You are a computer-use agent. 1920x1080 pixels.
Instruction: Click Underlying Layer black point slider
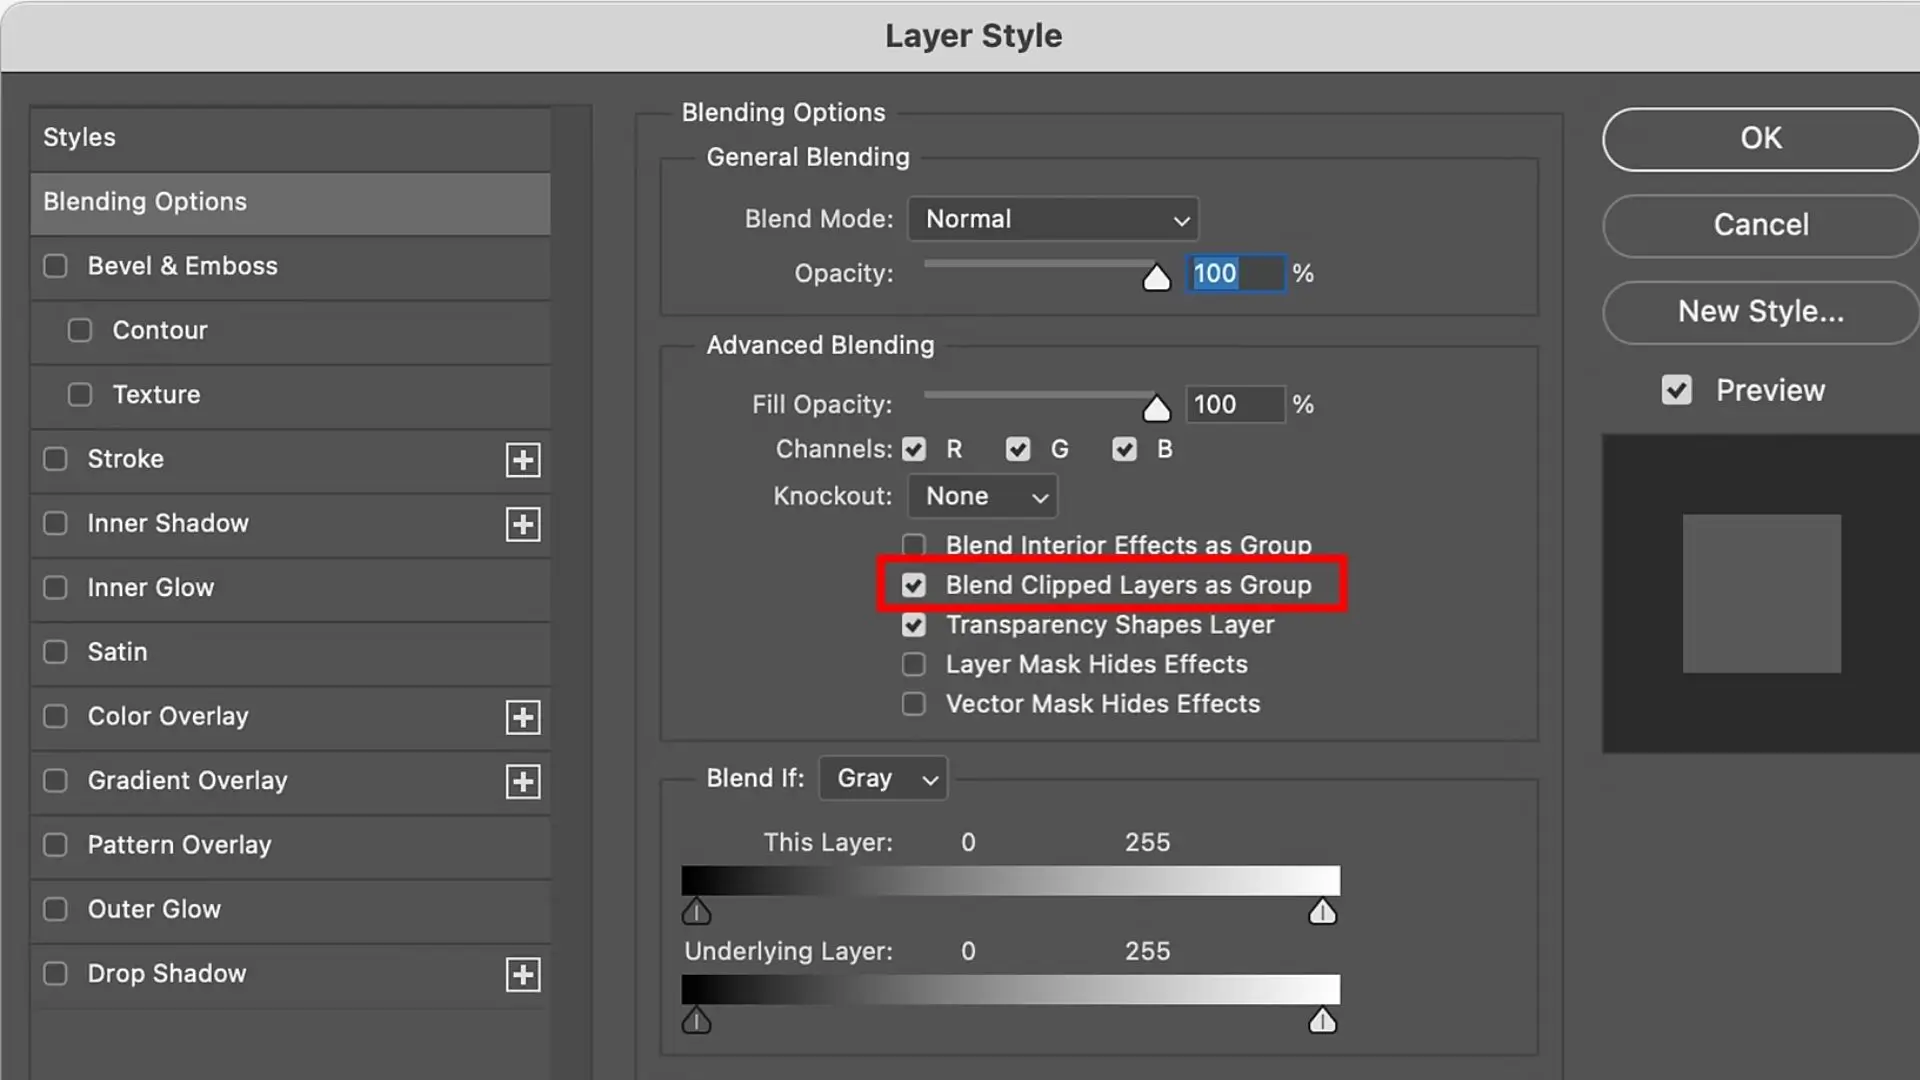pos(697,1020)
